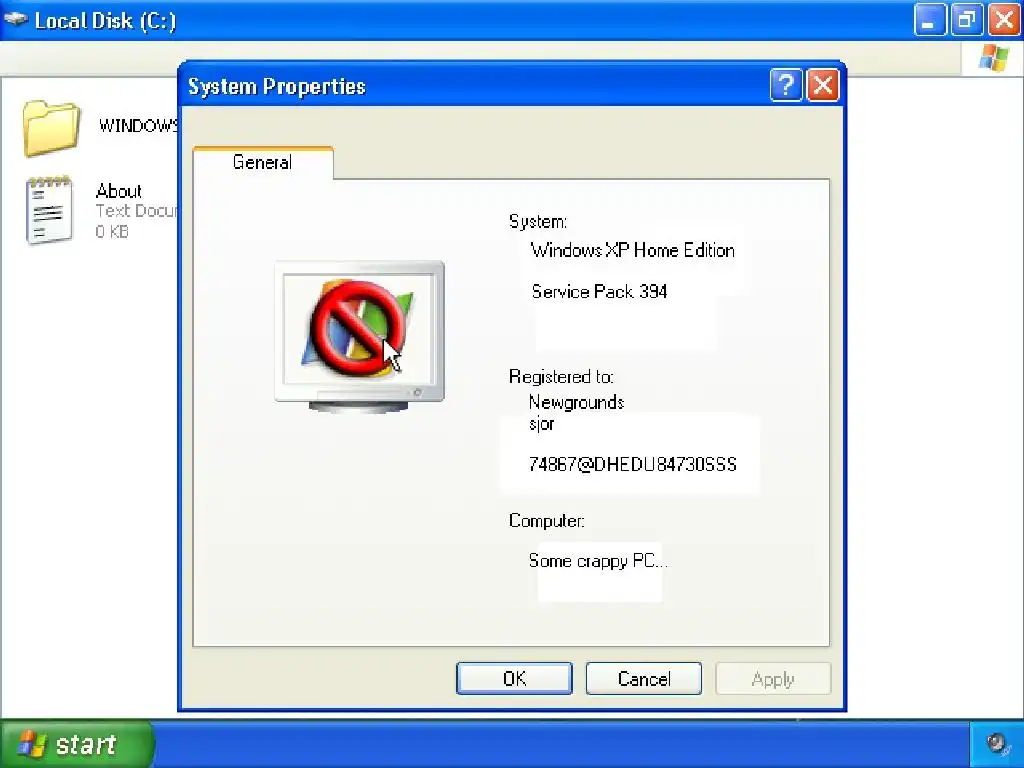Screen dimensions: 1024x768
Task: Click the Windows flag logo in Explorer toolbar
Action: [x=993, y=58]
